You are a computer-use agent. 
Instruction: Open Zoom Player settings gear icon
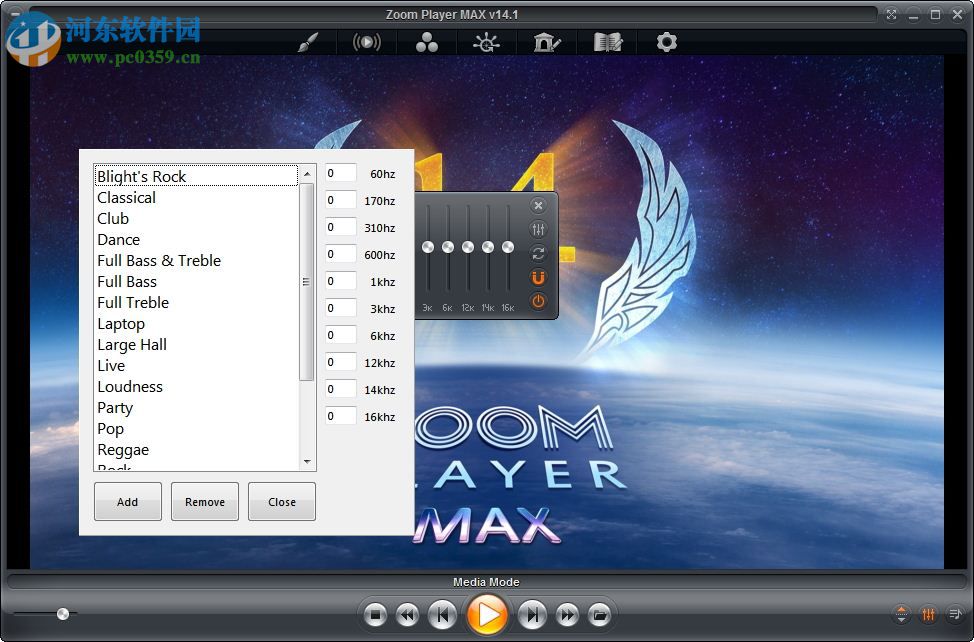[x=667, y=42]
